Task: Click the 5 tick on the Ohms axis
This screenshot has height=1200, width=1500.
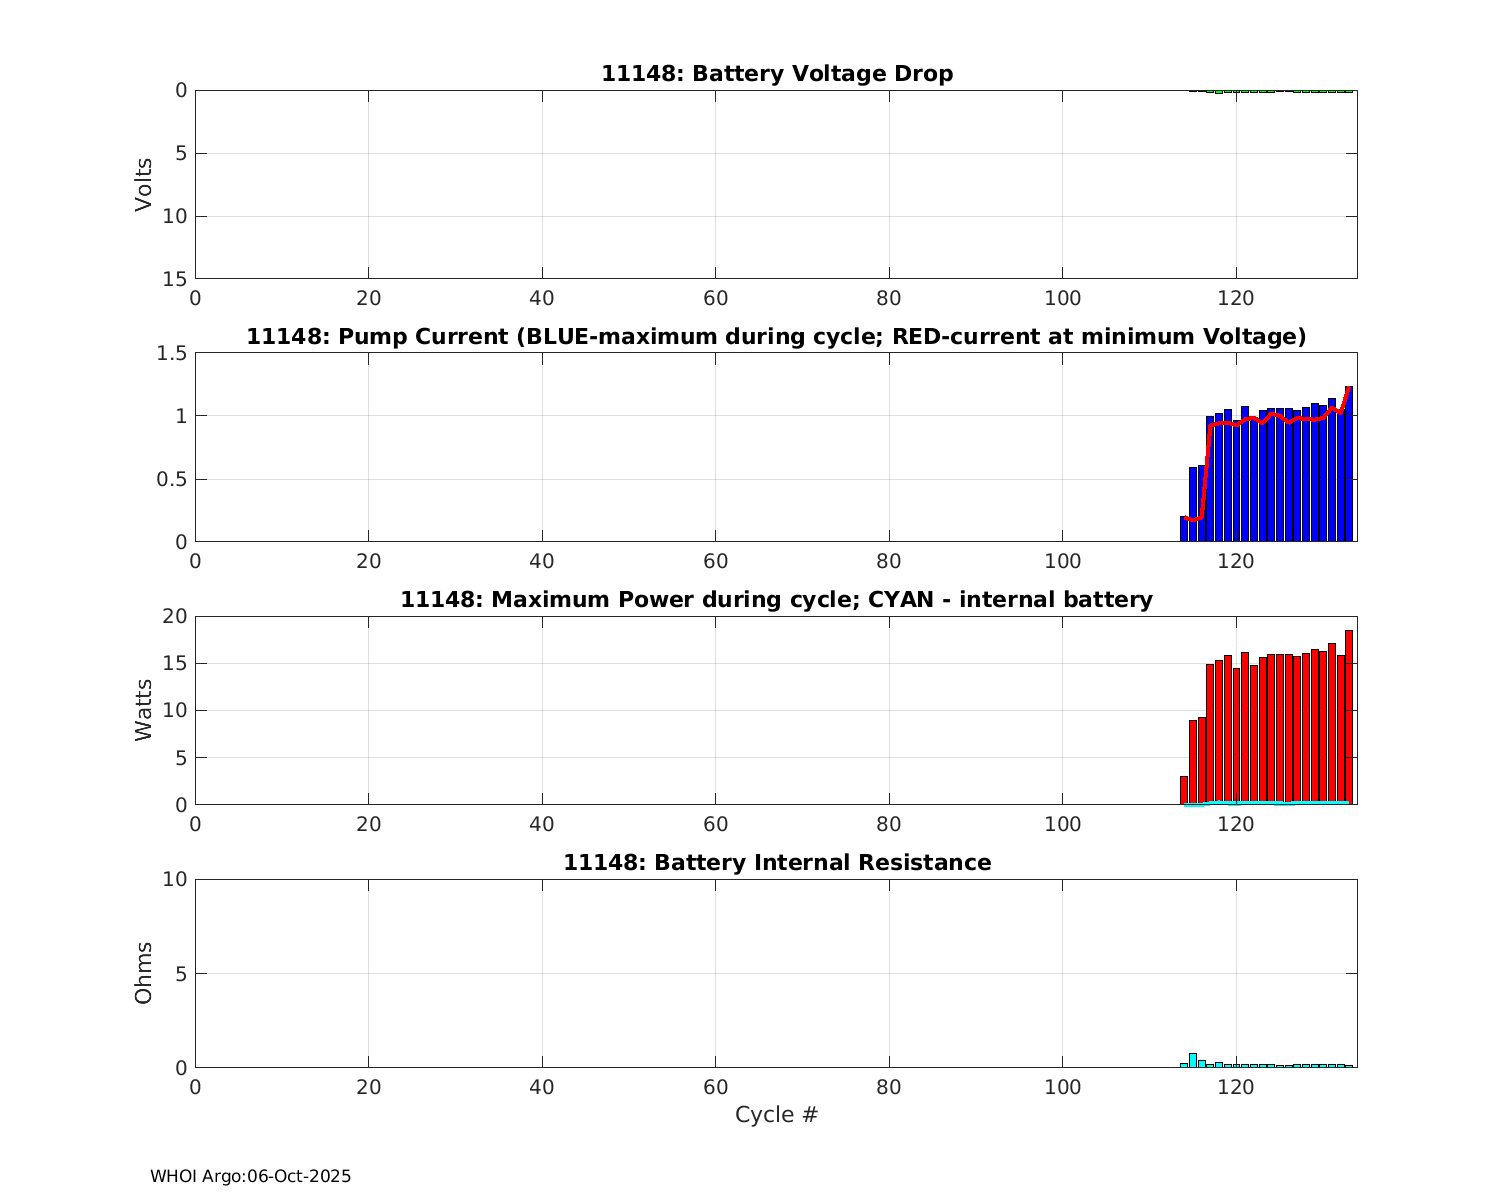Action: (181, 974)
